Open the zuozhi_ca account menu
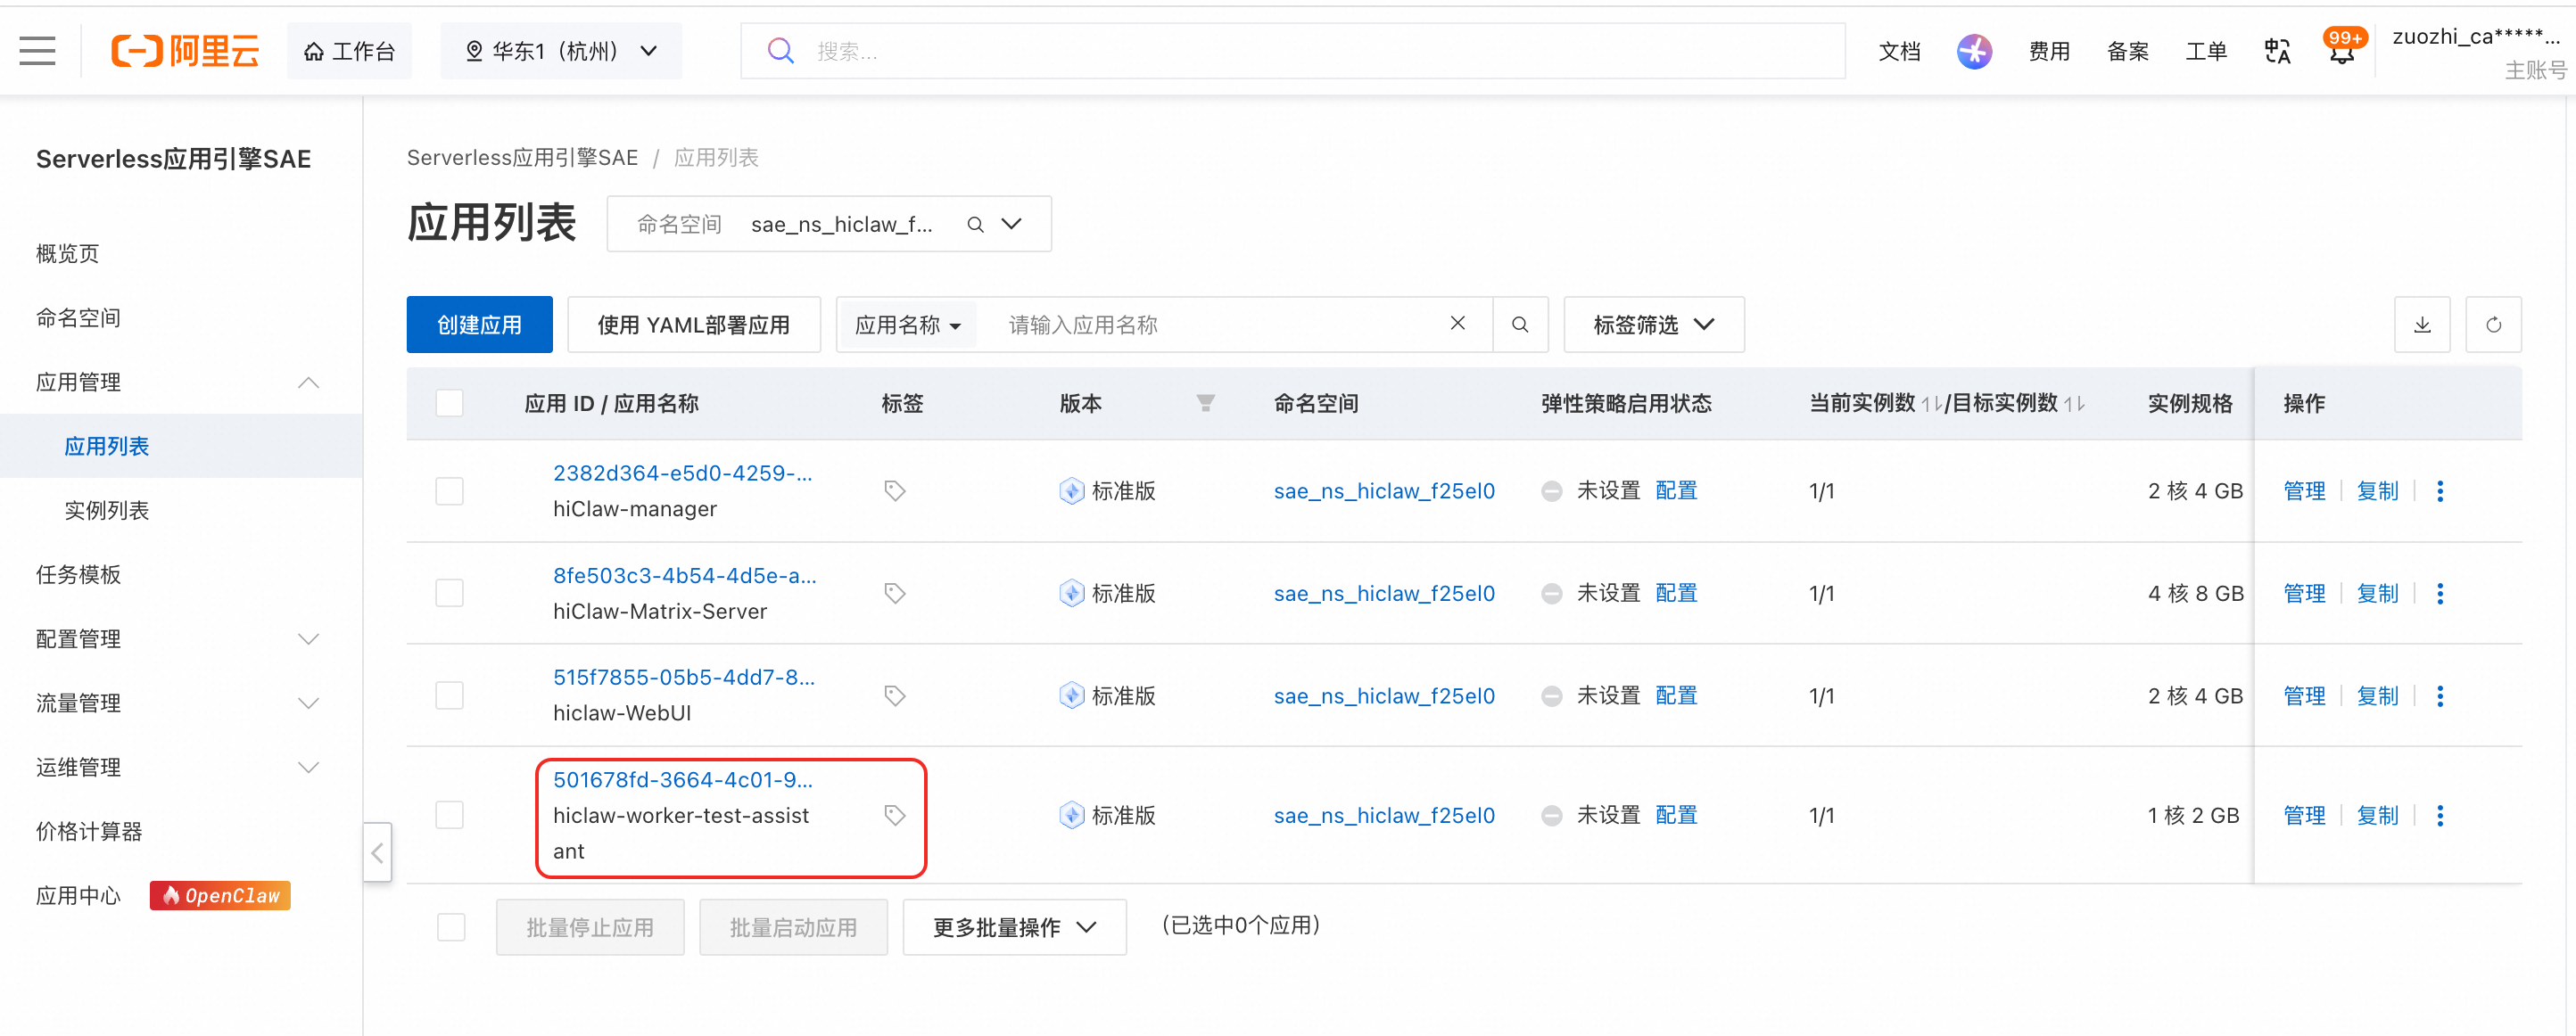2576x1036 pixels. (2479, 52)
